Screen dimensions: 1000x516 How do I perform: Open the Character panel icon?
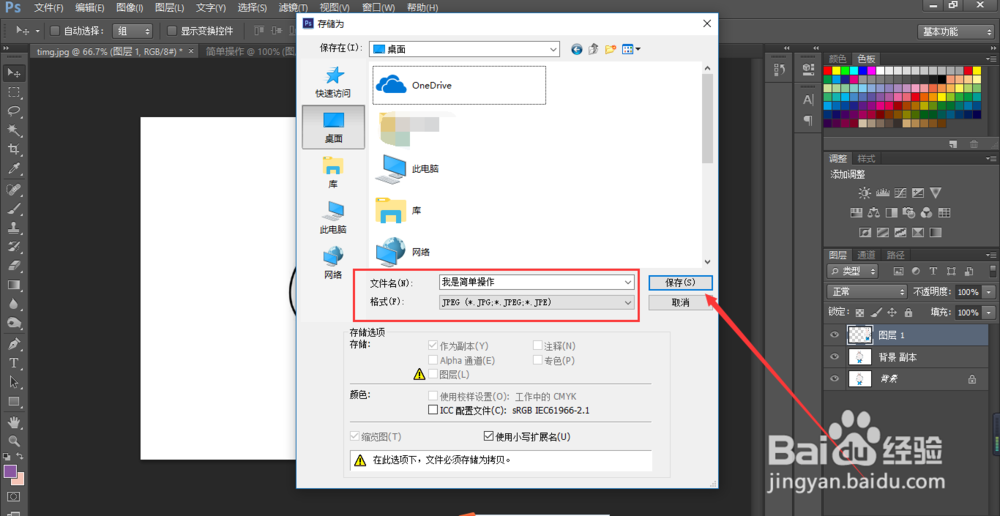(808, 100)
